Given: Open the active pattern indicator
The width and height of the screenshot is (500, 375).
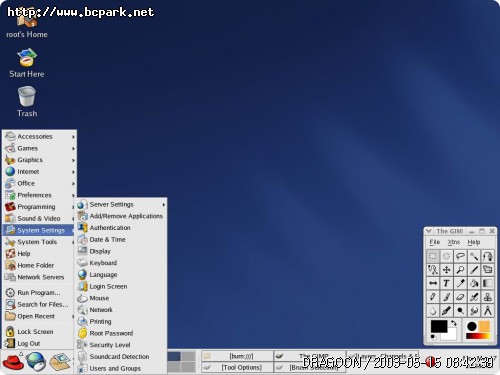Looking at the screenshot, I should click(484, 326).
